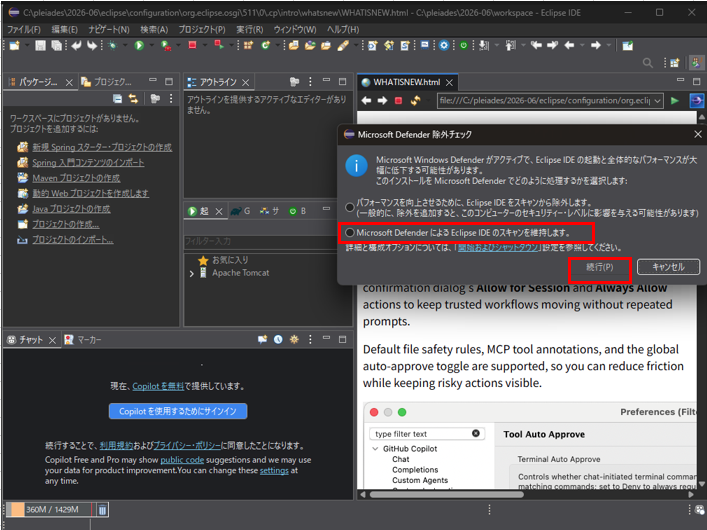Open the Package Explorer three-dot view menu
707x530 pixels.
(171, 98)
